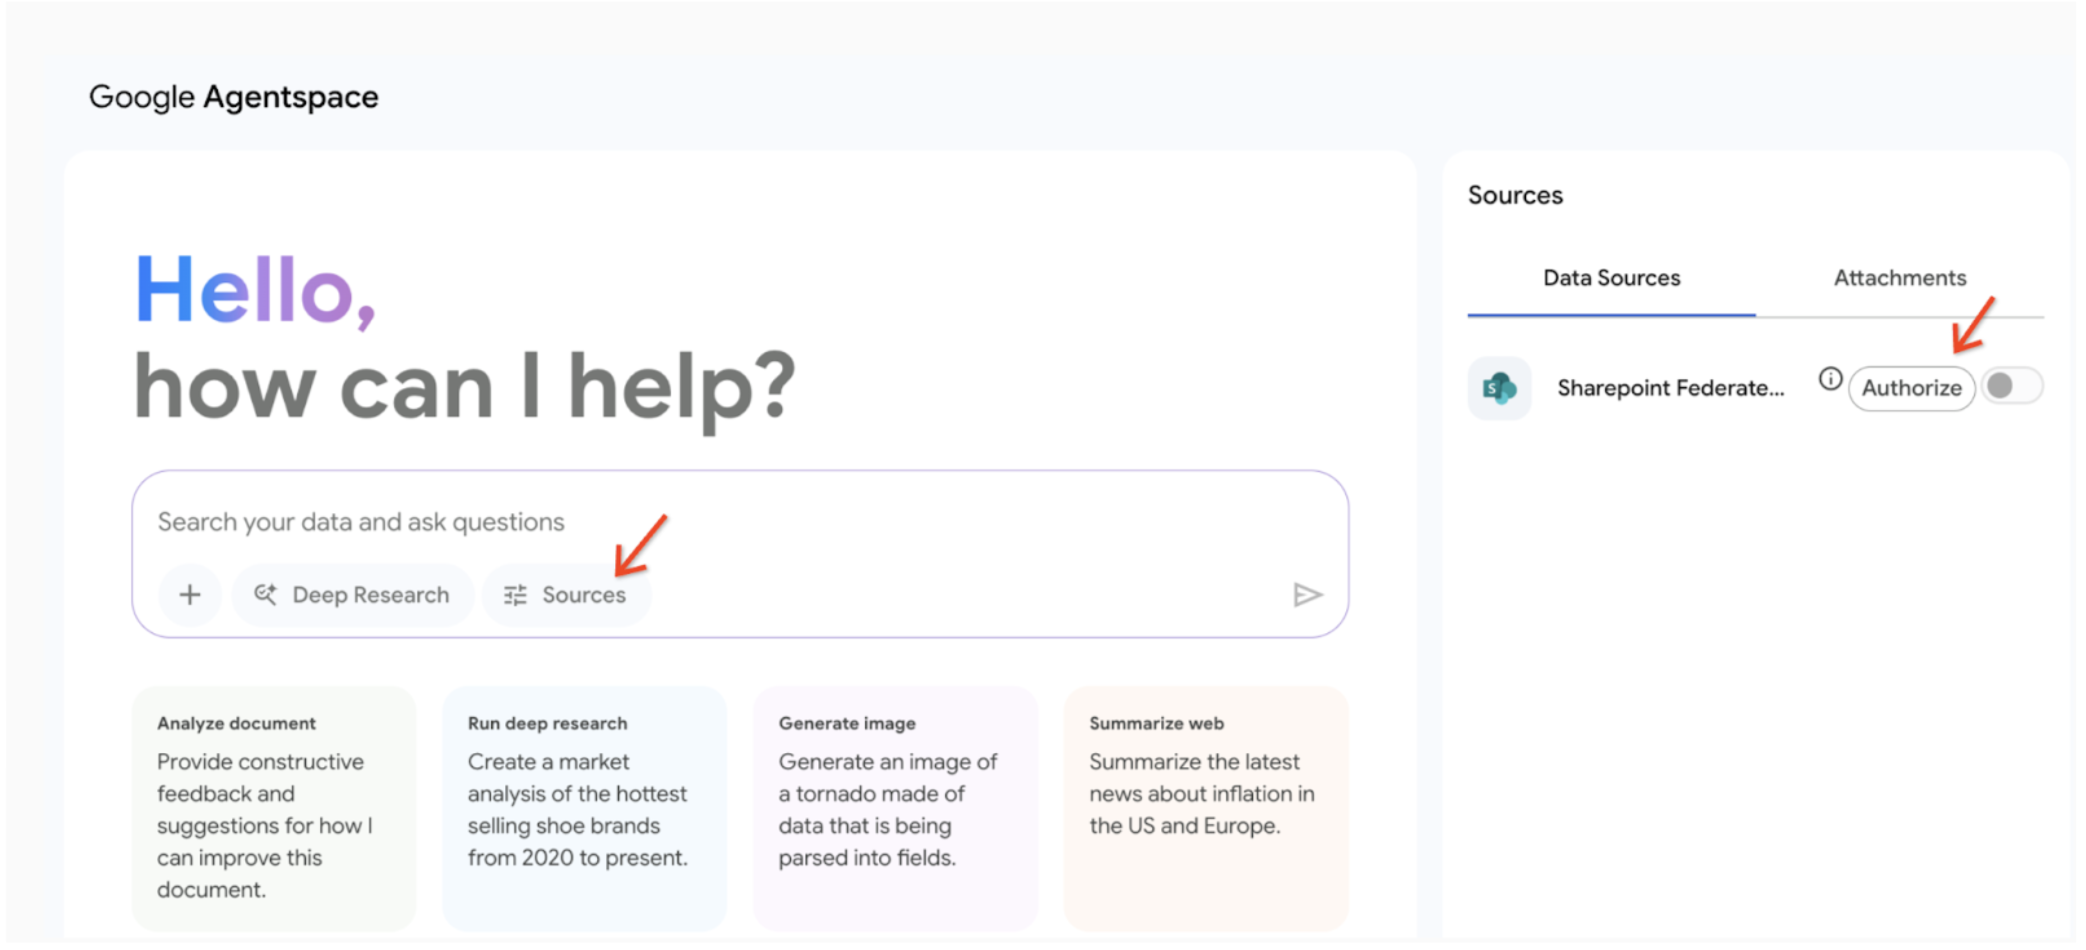Authorize the Sharepoint data source

coord(1911,388)
